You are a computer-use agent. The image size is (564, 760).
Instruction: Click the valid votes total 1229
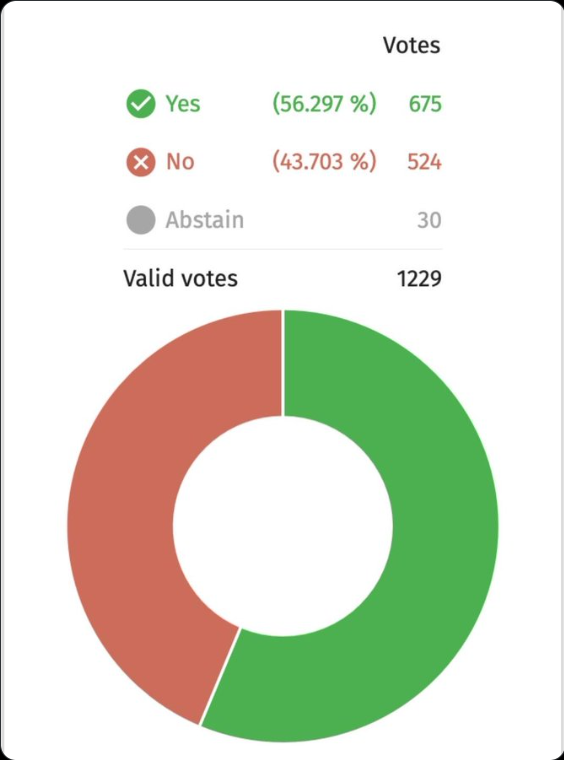pyautogui.click(x=419, y=279)
